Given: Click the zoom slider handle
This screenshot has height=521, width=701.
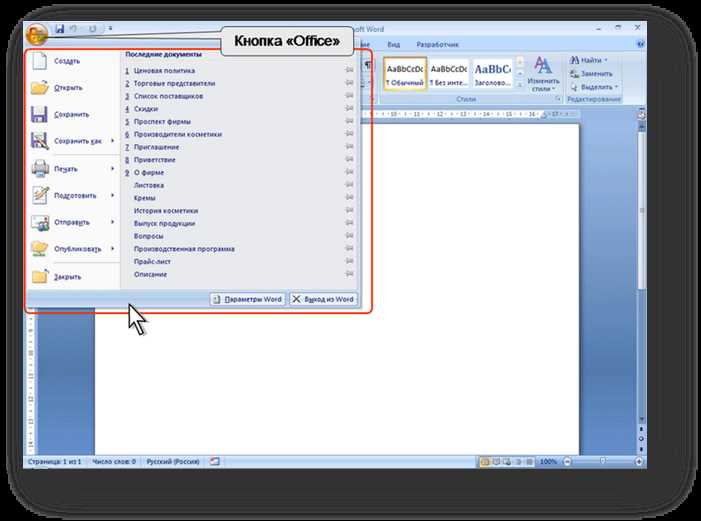Looking at the screenshot, I should click(603, 461).
